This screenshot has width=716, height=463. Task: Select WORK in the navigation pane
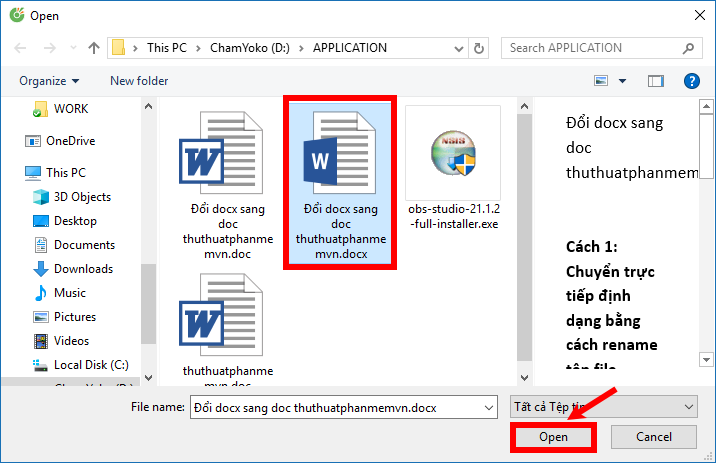pos(71,109)
